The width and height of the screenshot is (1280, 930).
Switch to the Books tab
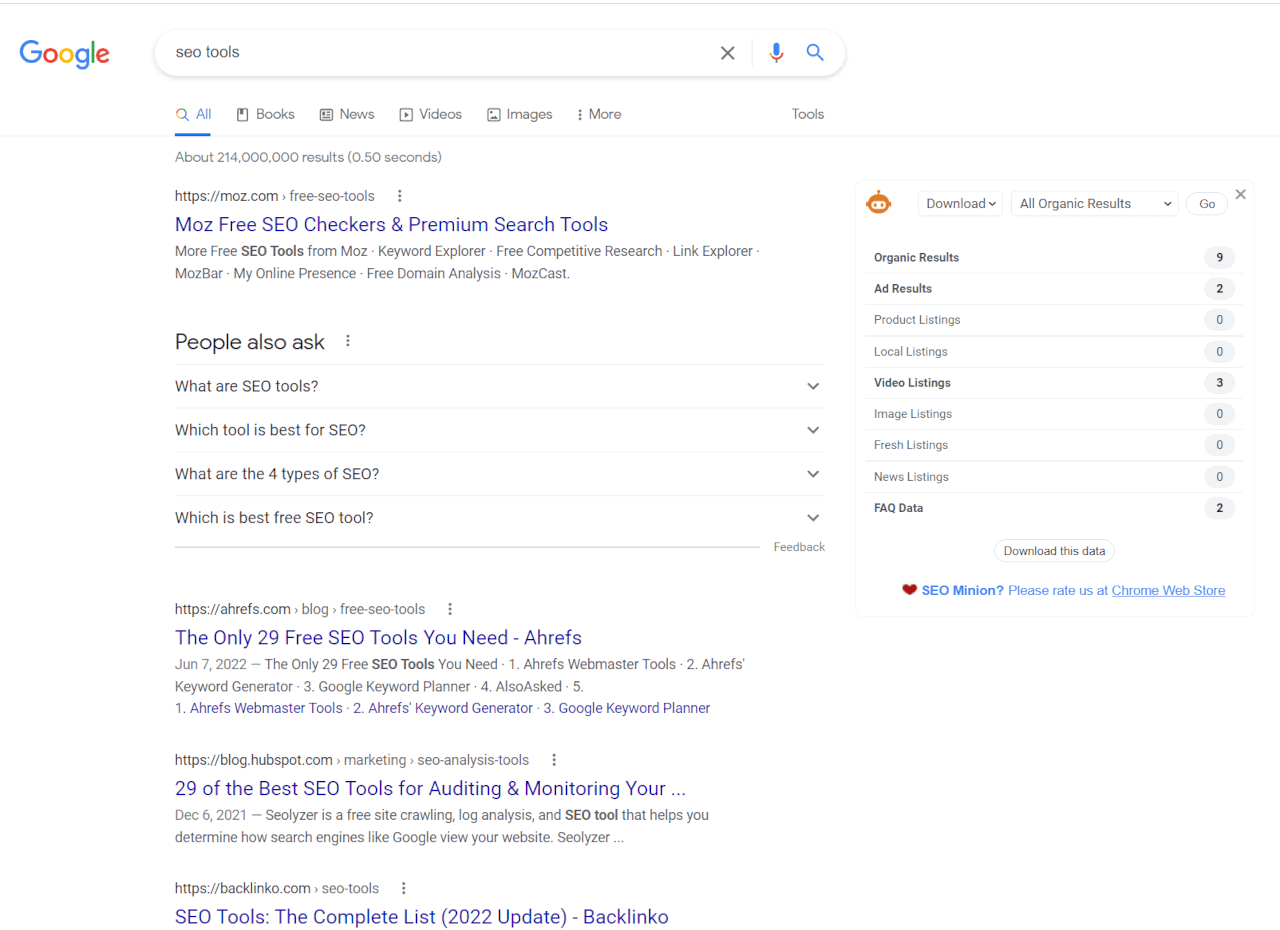tap(265, 114)
